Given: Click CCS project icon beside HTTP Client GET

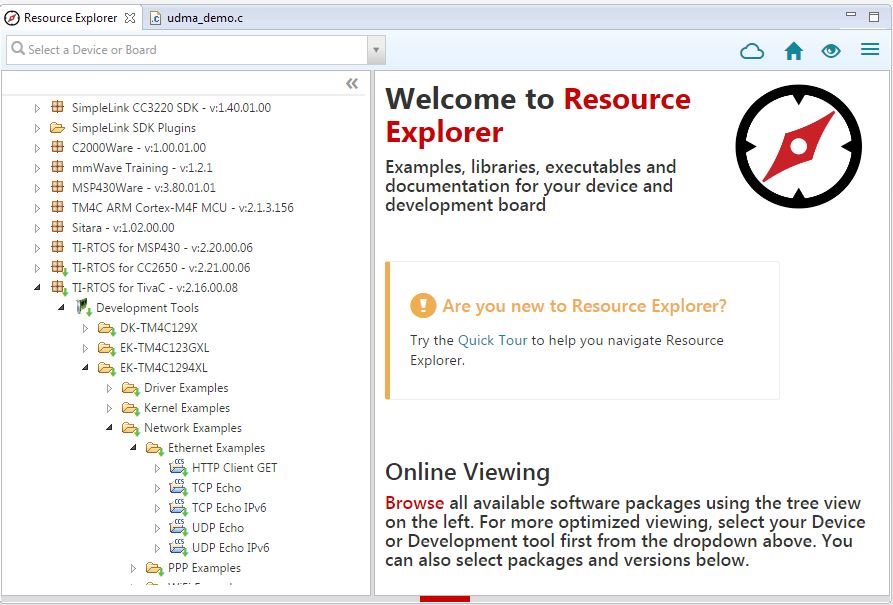Looking at the screenshot, I should 178,467.
